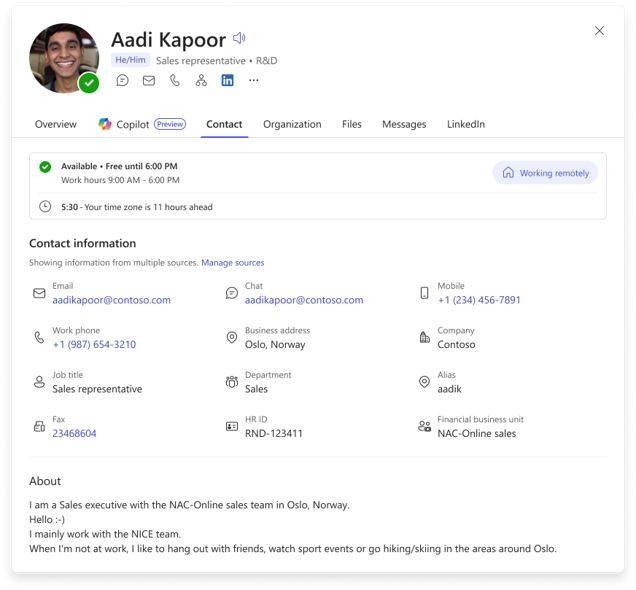The width and height of the screenshot is (636, 590).
Task: Send email via the header envelope icon
Action: [149, 81]
